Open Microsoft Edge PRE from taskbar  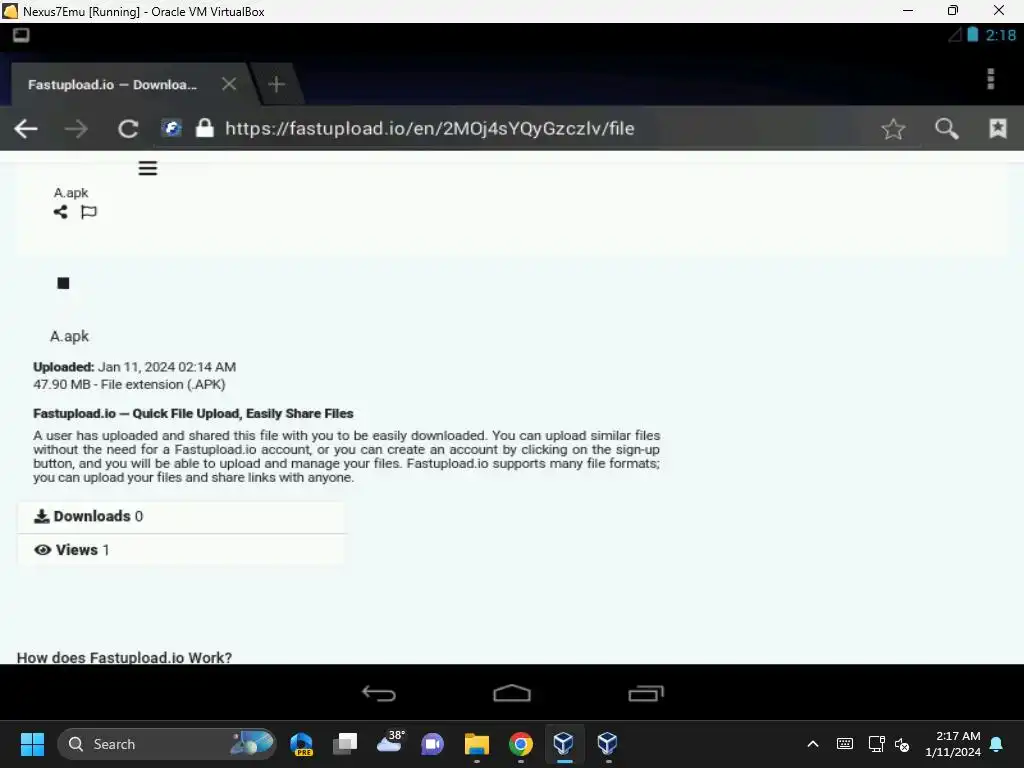tap(301, 744)
